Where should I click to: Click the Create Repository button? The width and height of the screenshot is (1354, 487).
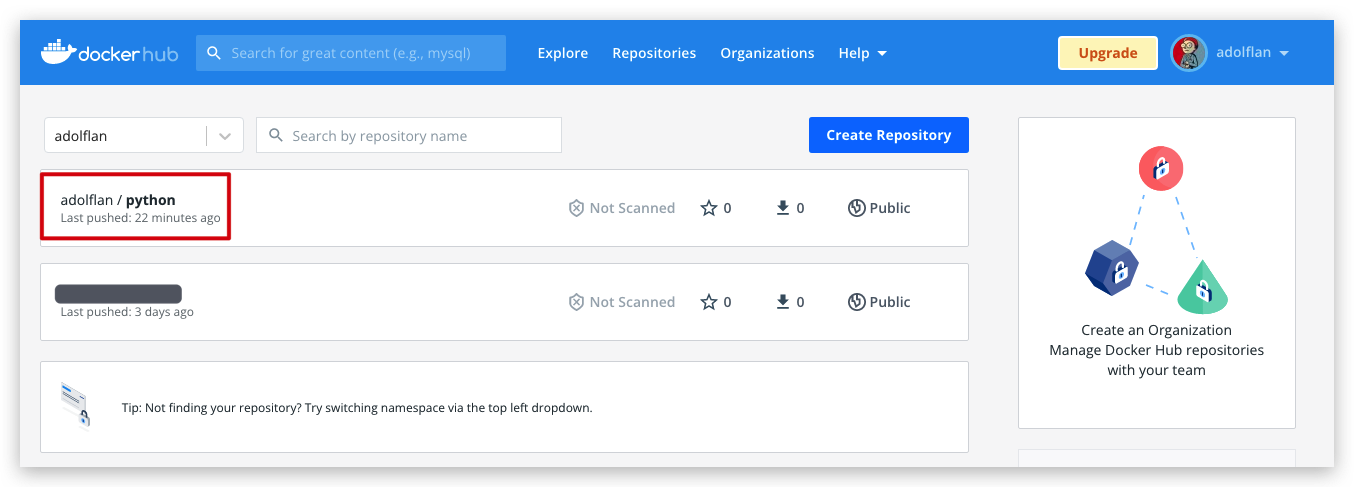pos(889,135)
